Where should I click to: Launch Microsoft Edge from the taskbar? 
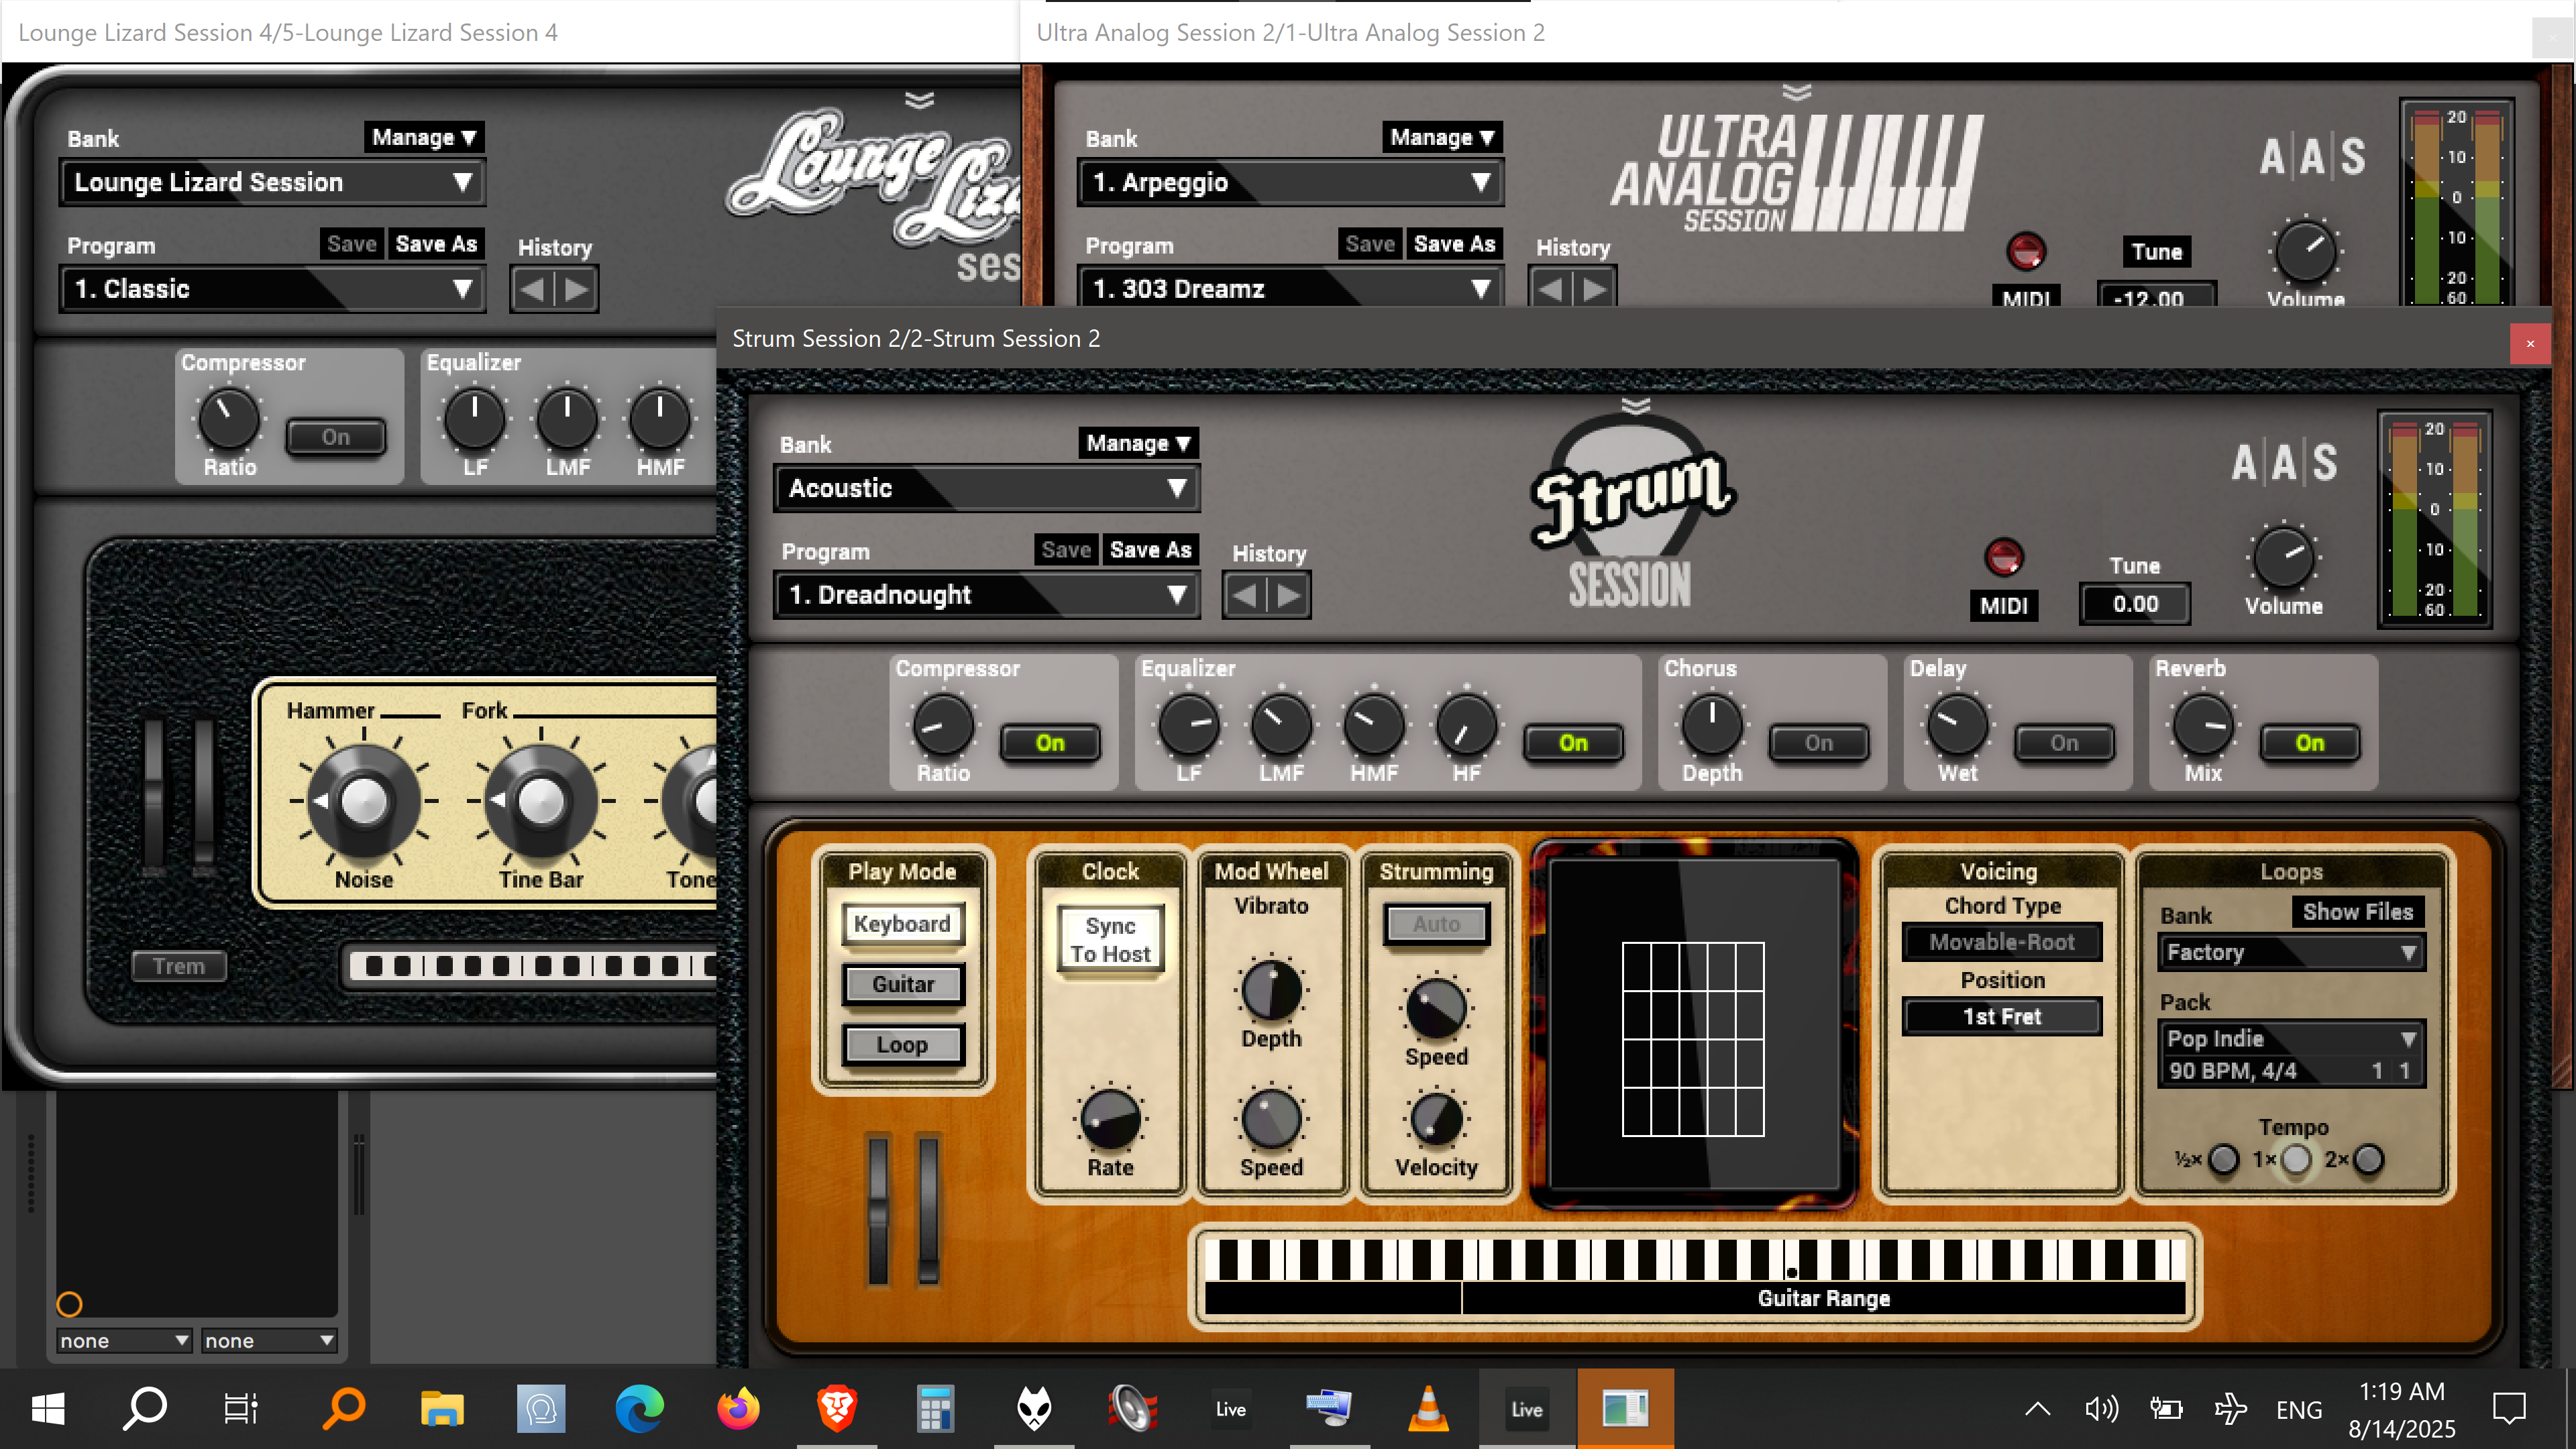639,1409
